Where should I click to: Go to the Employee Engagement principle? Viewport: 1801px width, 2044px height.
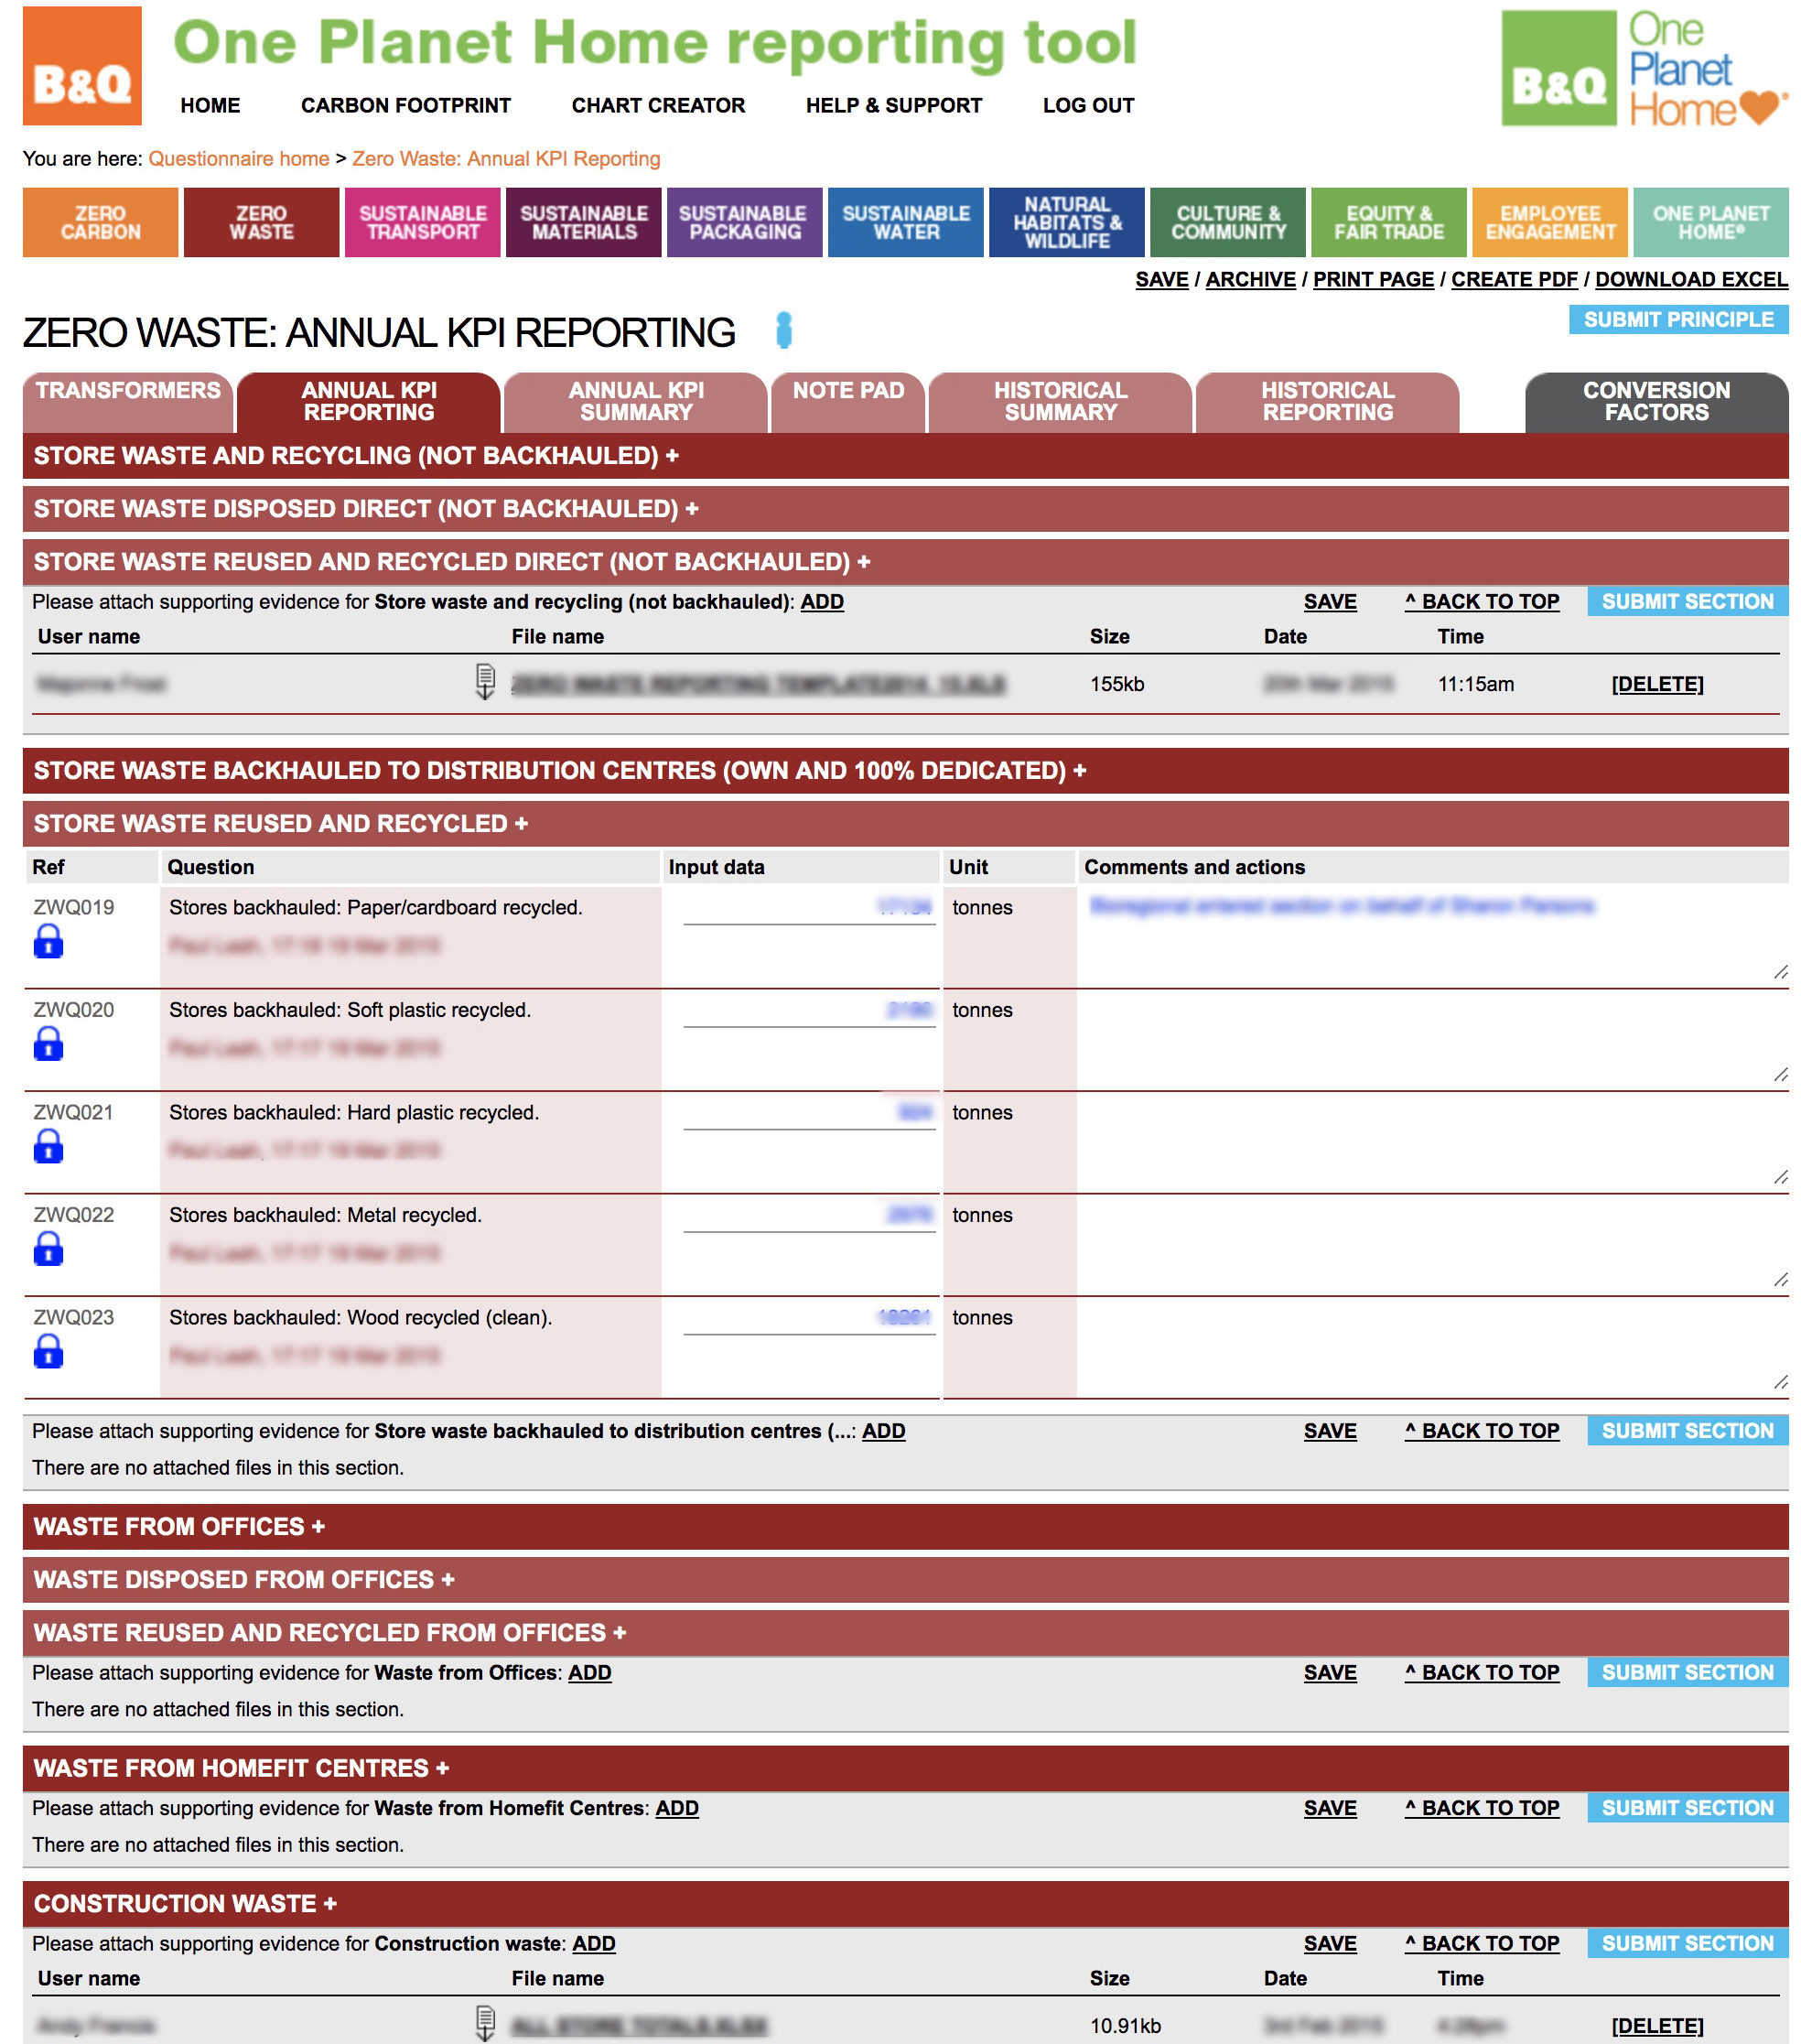pyautogui.click(x=1550, y=223)
